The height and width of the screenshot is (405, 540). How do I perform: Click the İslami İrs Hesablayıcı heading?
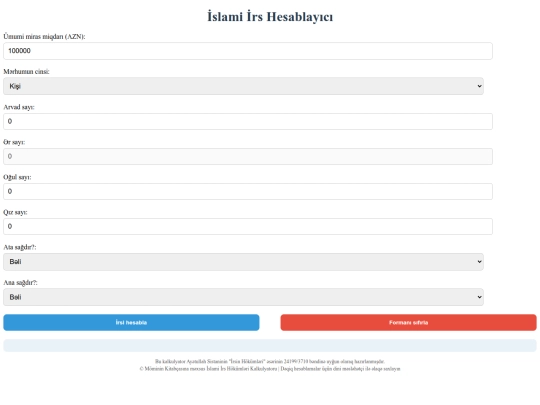pos(270,17)
